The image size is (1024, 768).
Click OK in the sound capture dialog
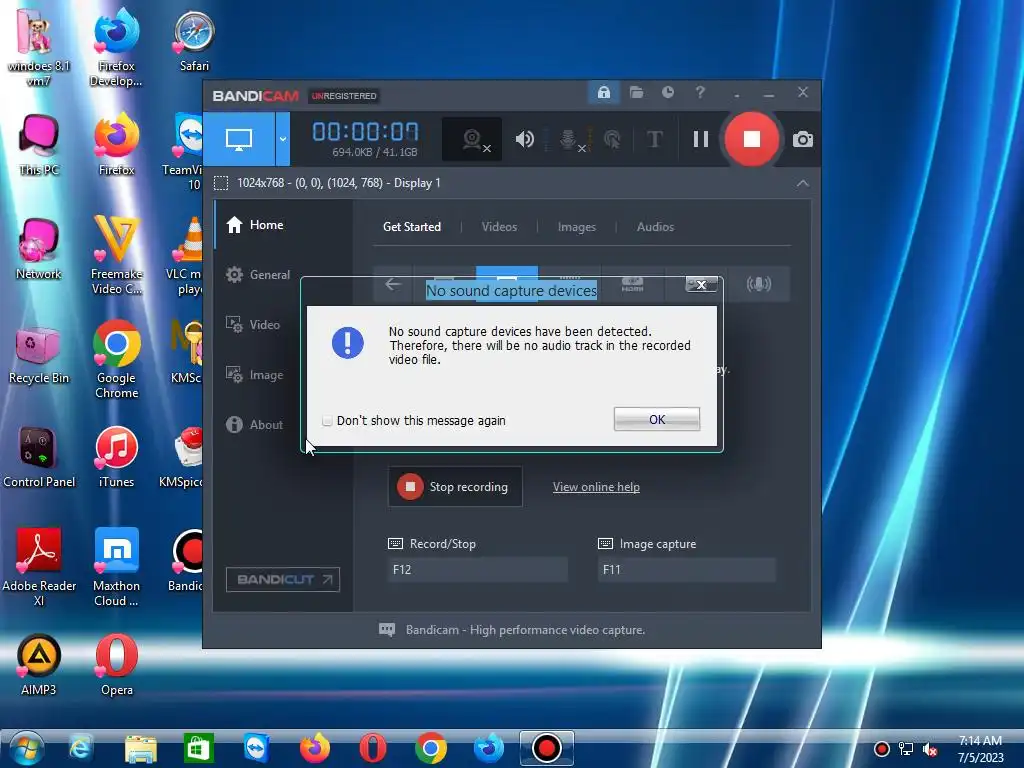click(x=657, y=419)
